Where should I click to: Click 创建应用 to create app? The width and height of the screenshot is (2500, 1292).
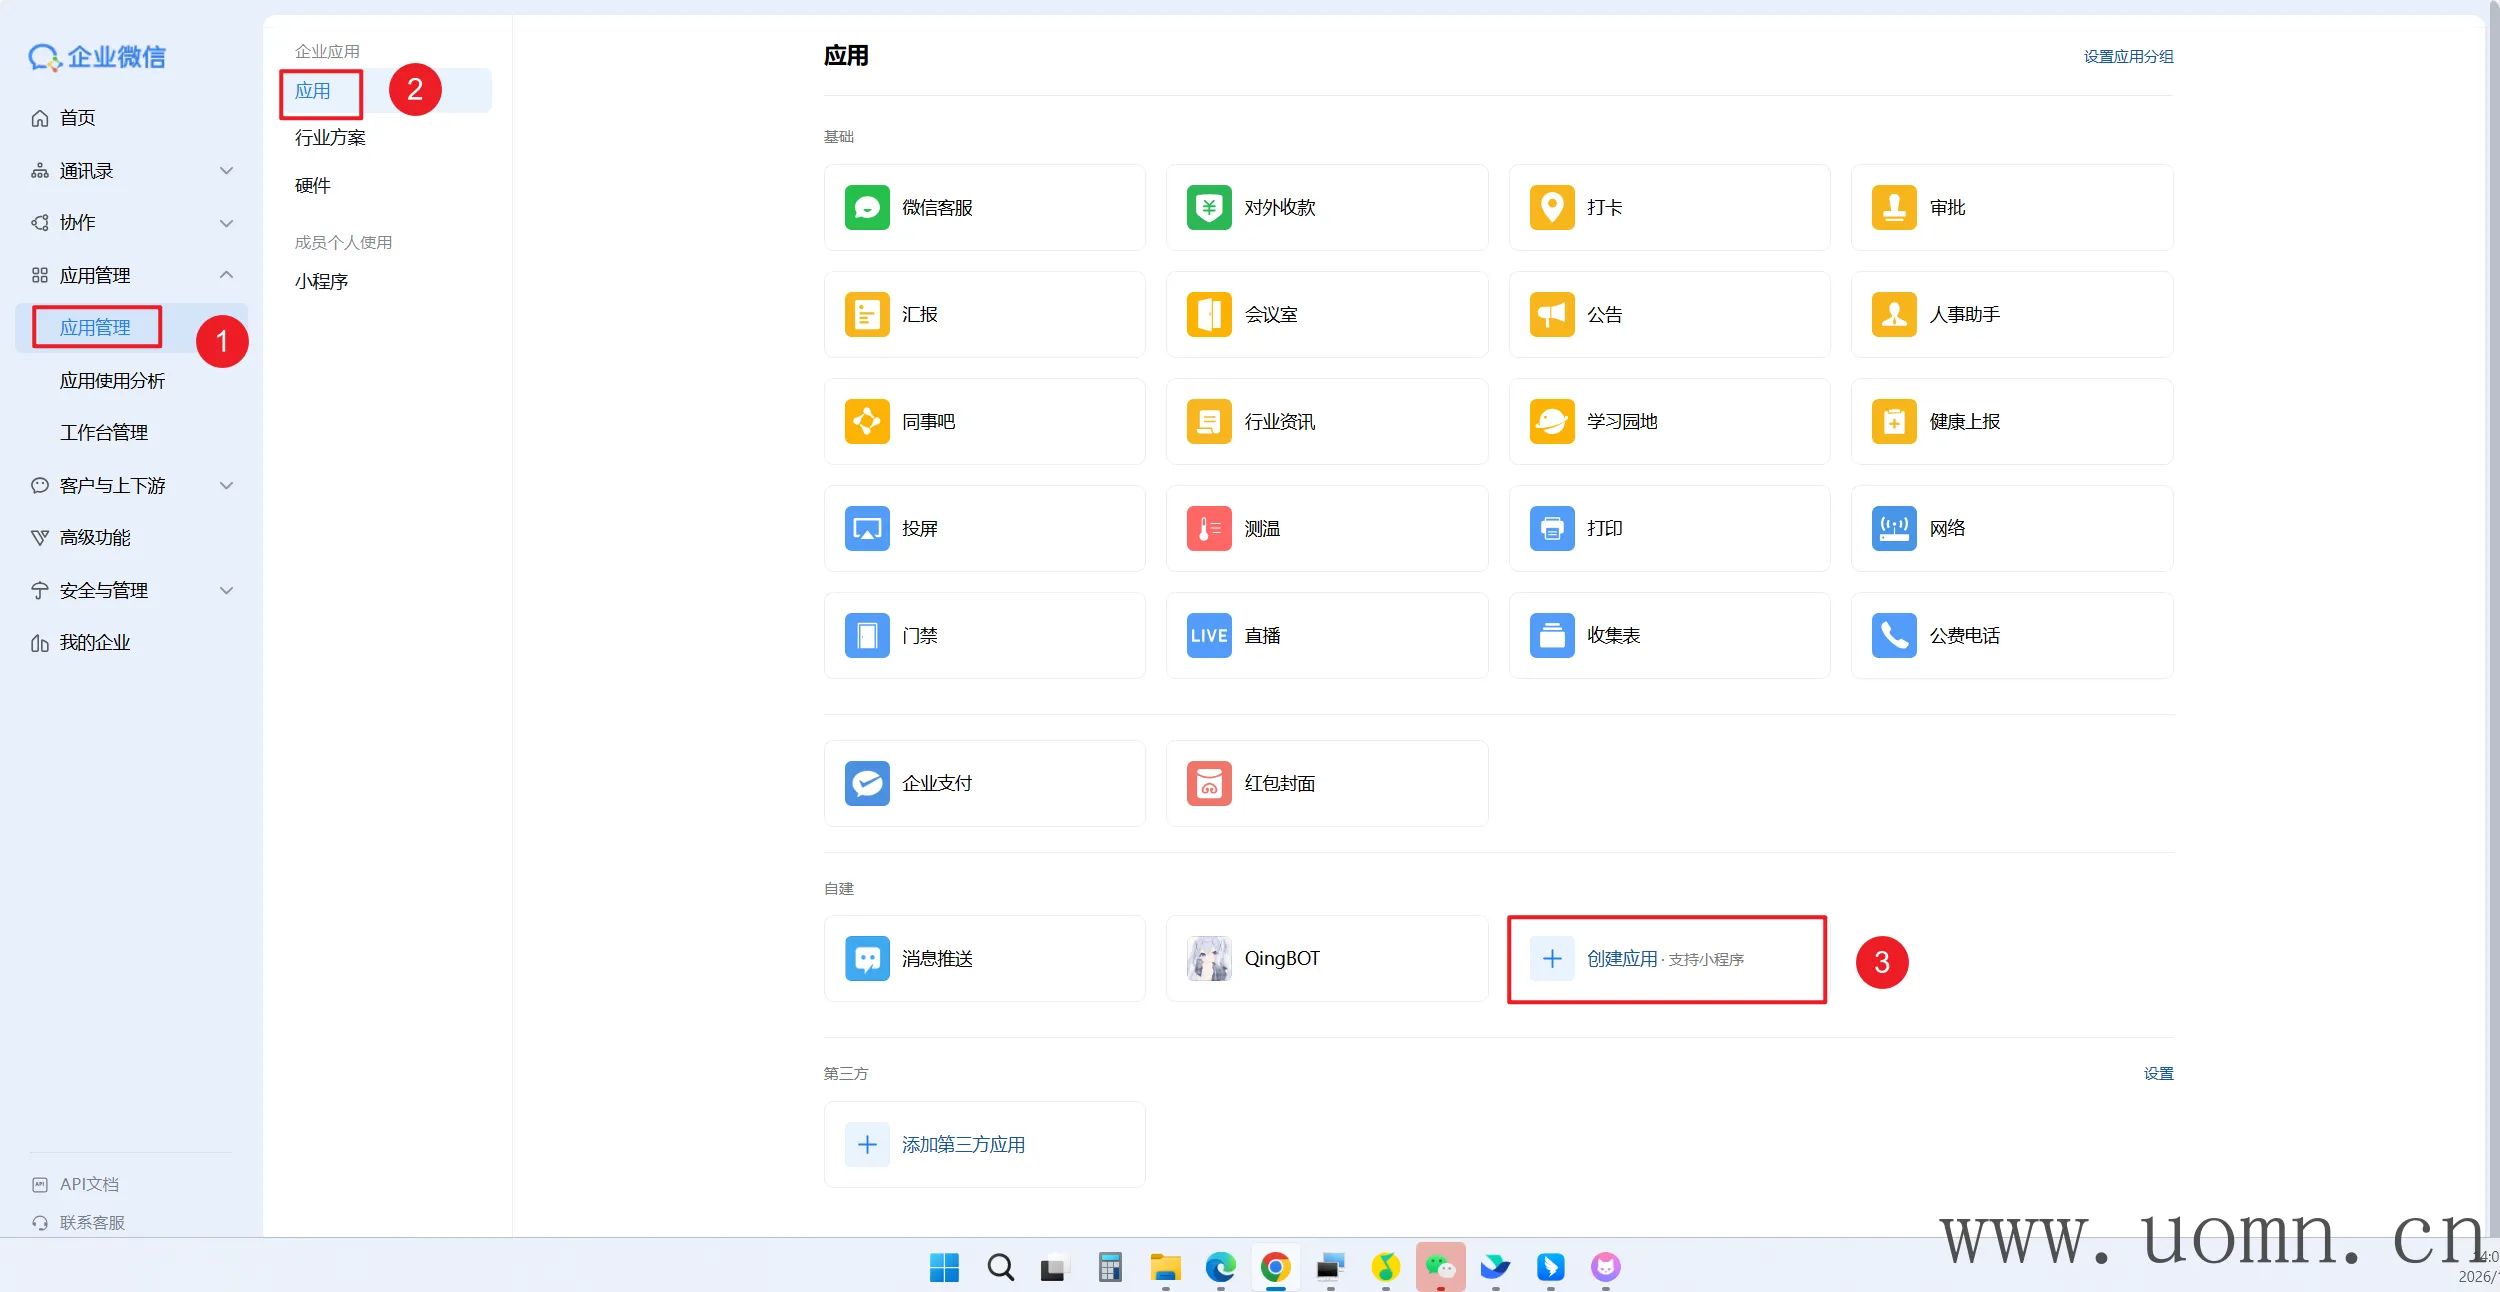(1621, 959)
